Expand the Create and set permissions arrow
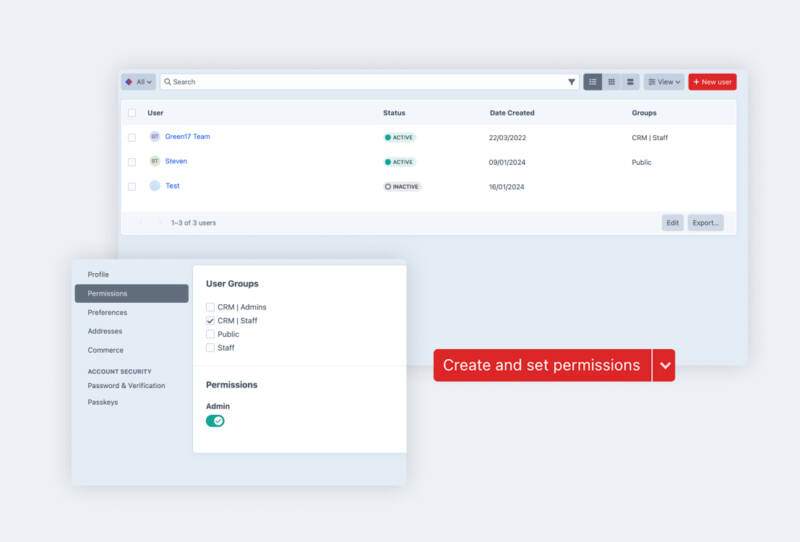800x542 pixels. (x=664, y=366)
